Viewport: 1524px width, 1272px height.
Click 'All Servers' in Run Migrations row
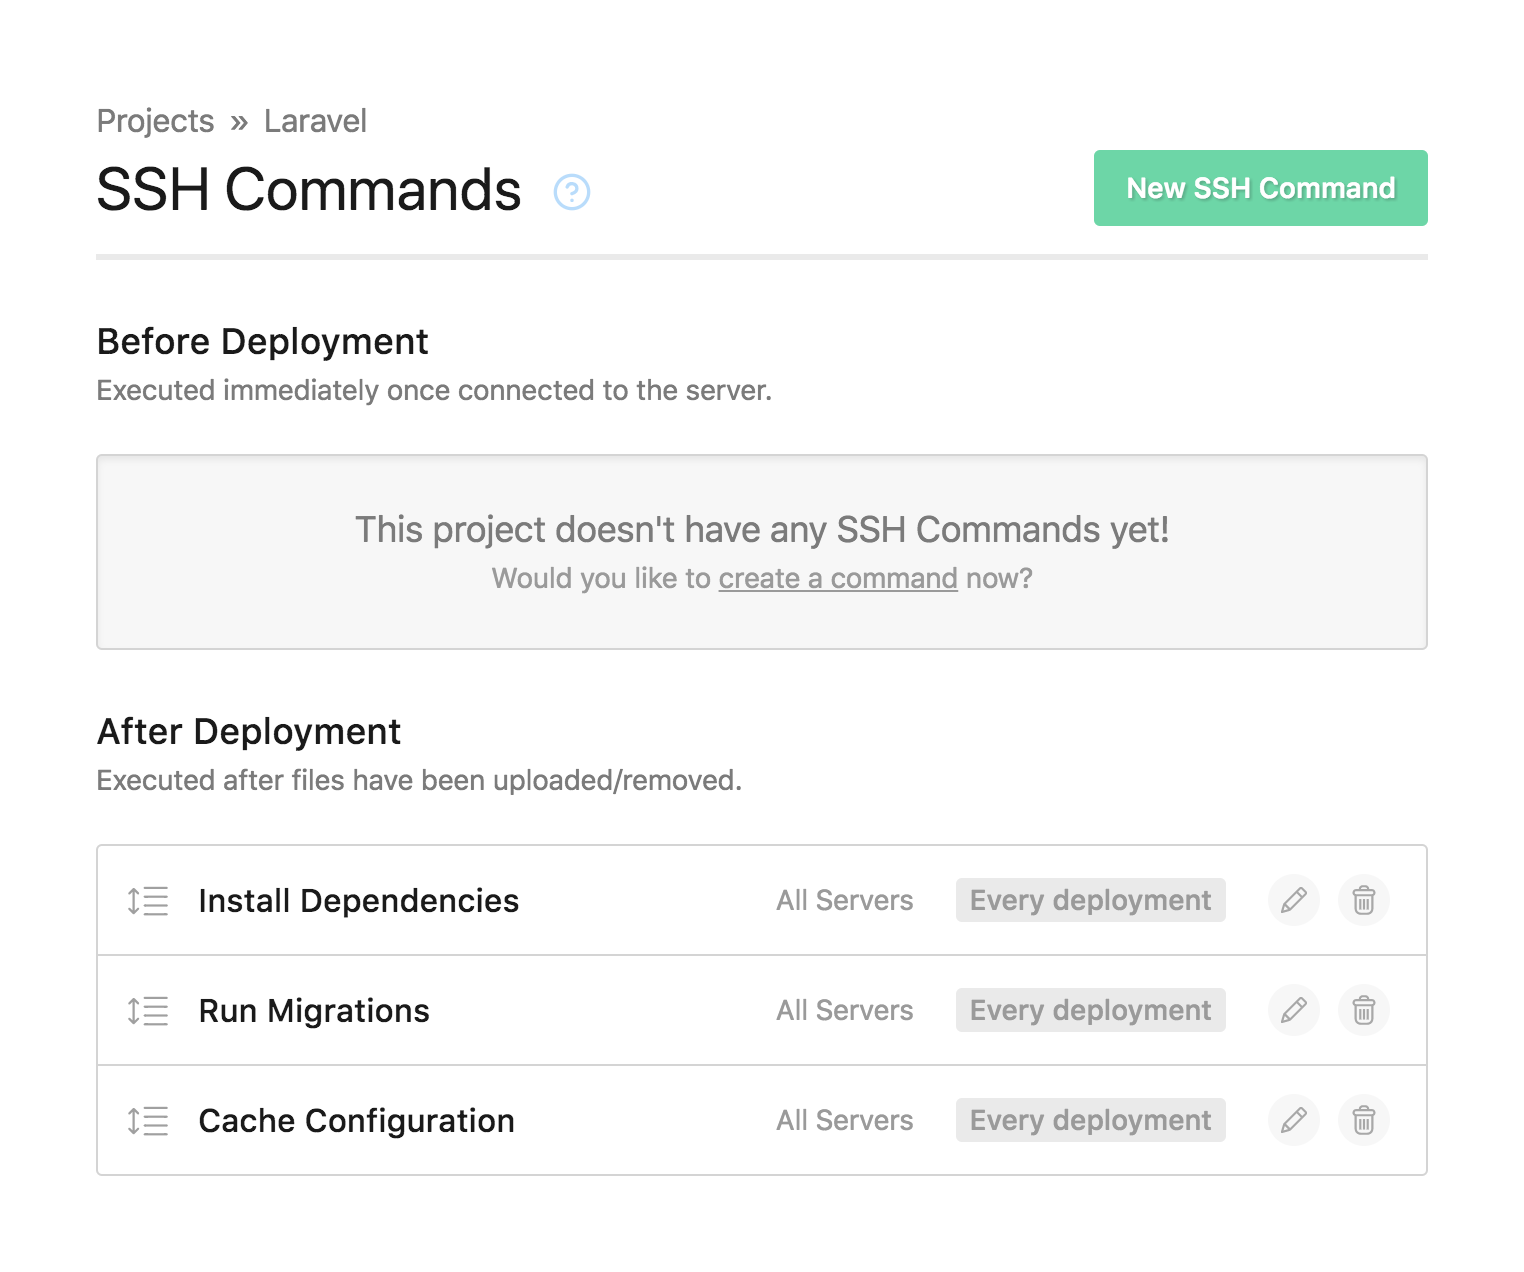coord(845,1010)
